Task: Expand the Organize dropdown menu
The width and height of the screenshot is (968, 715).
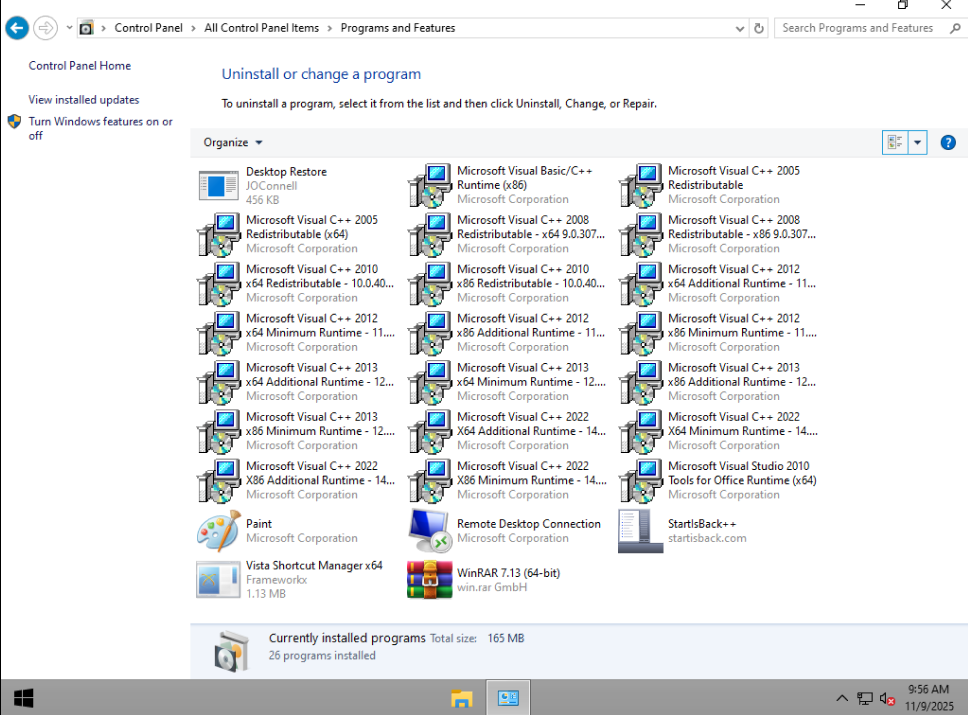Action: (x=233, y=143)
